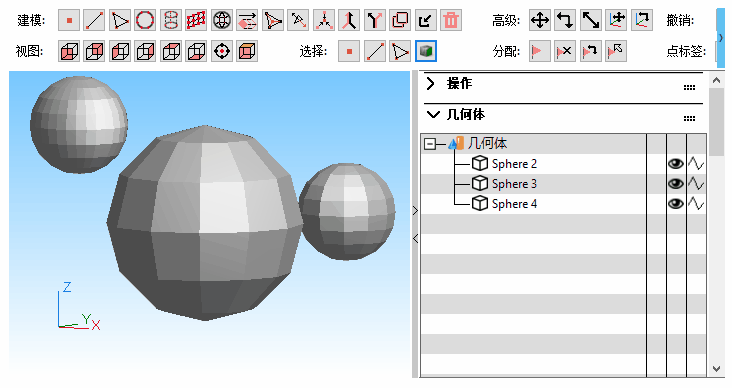Toggle the curve icon for Sphere 4

coord(696,204)
